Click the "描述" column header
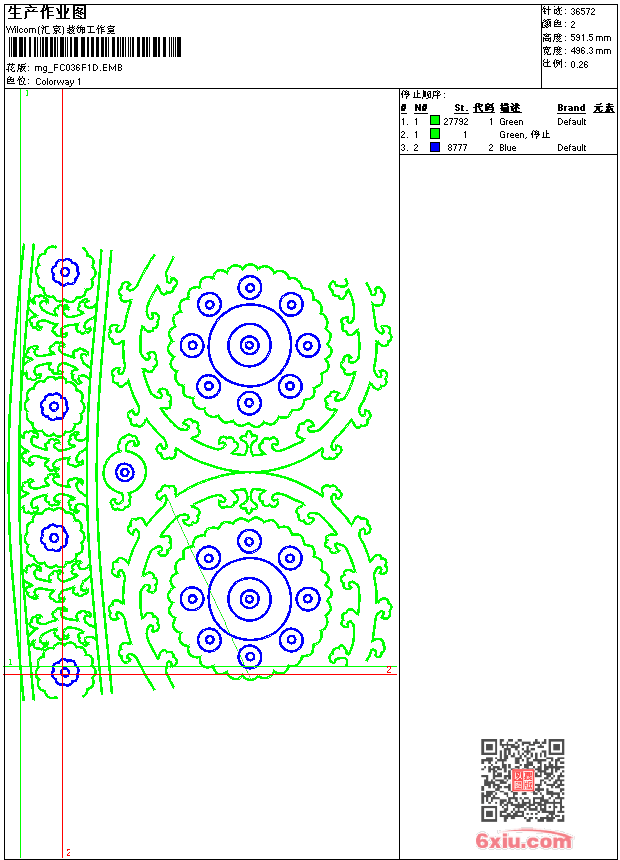620x860 pixels. [510, 108]
